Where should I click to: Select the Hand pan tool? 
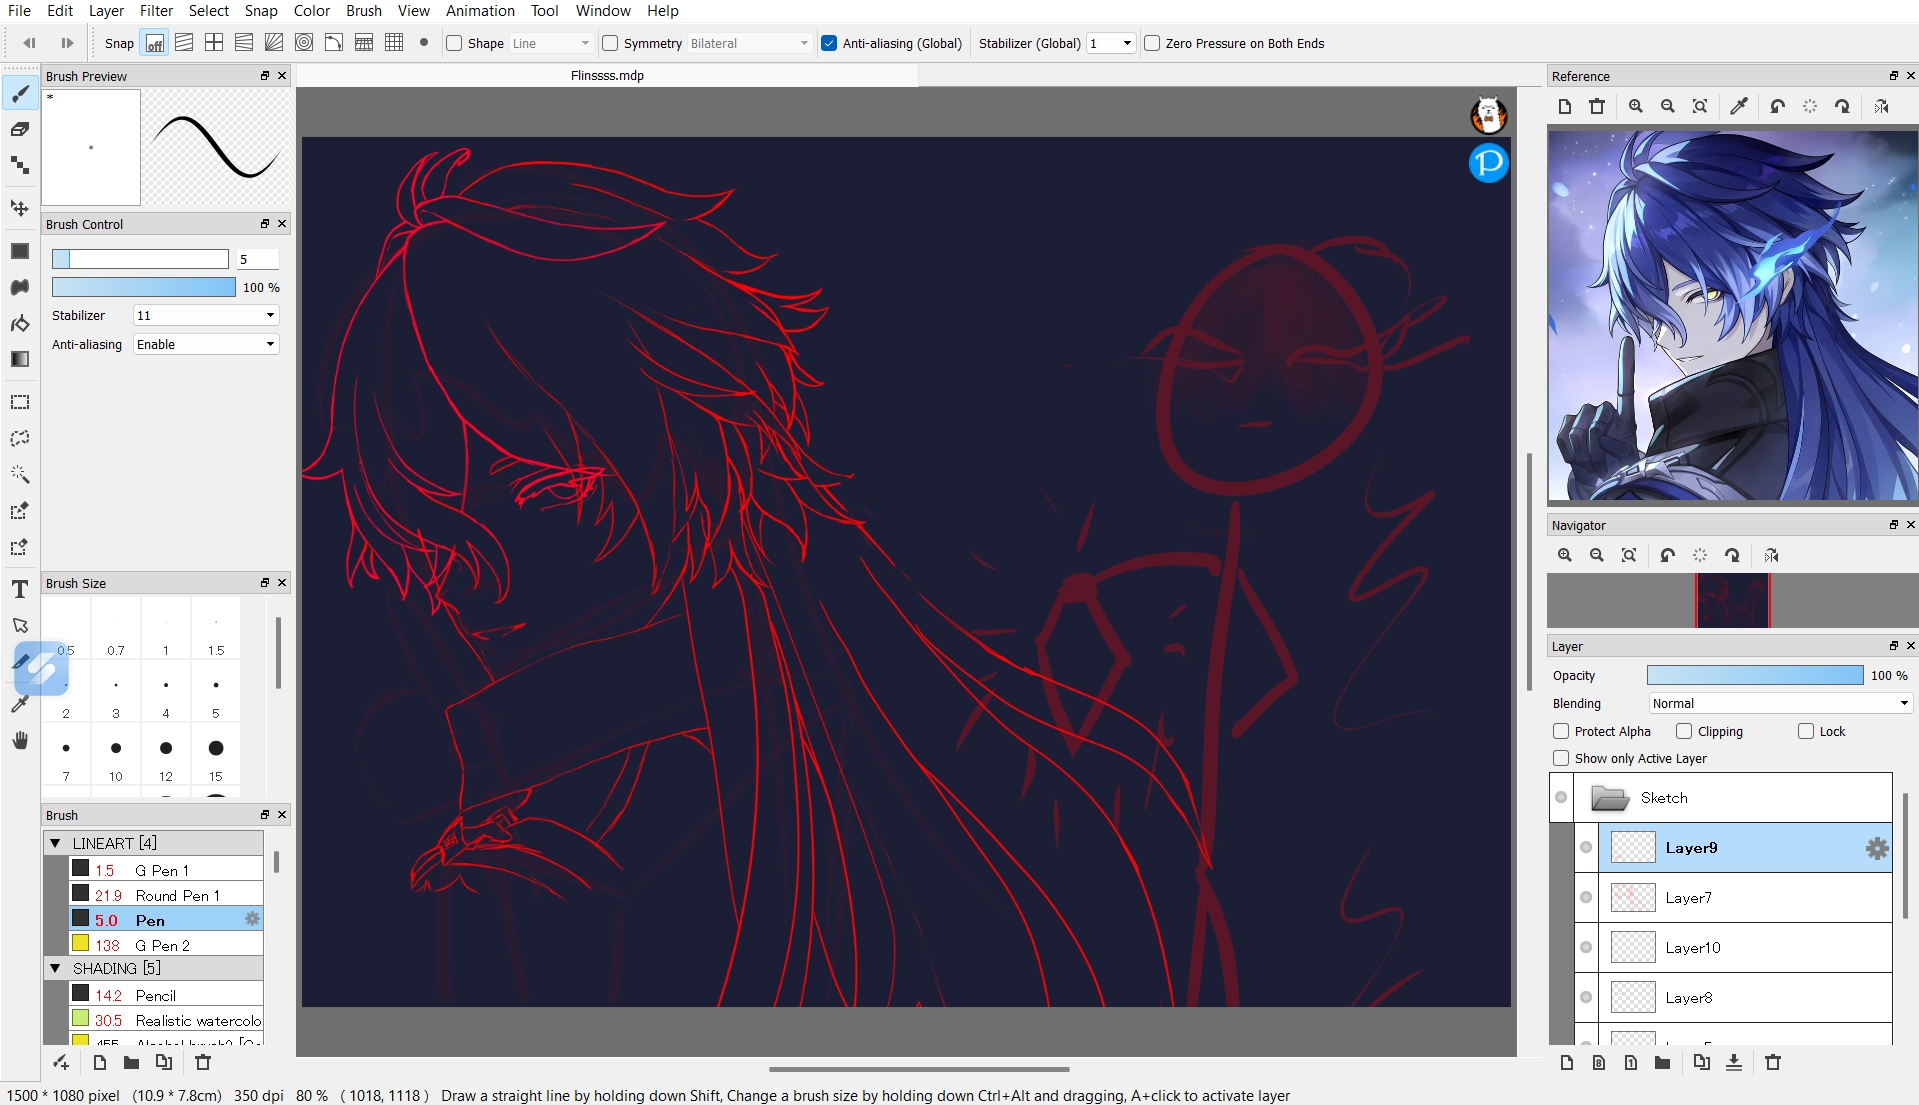click(x=20, y=740)
